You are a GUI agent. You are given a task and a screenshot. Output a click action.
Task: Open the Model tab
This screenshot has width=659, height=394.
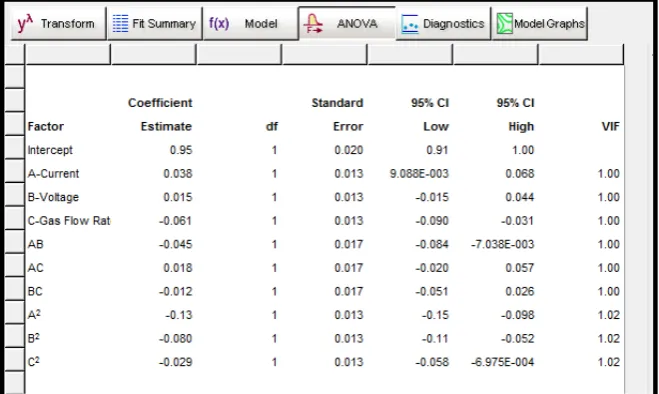pyautogui.click(x=250, y=24)
